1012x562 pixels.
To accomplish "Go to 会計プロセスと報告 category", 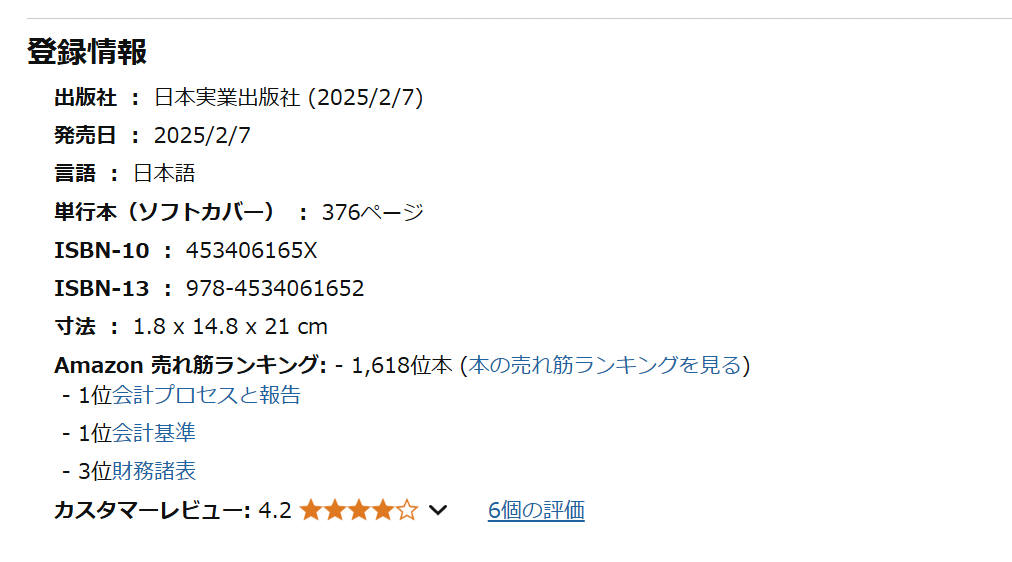I will point(206,395).
